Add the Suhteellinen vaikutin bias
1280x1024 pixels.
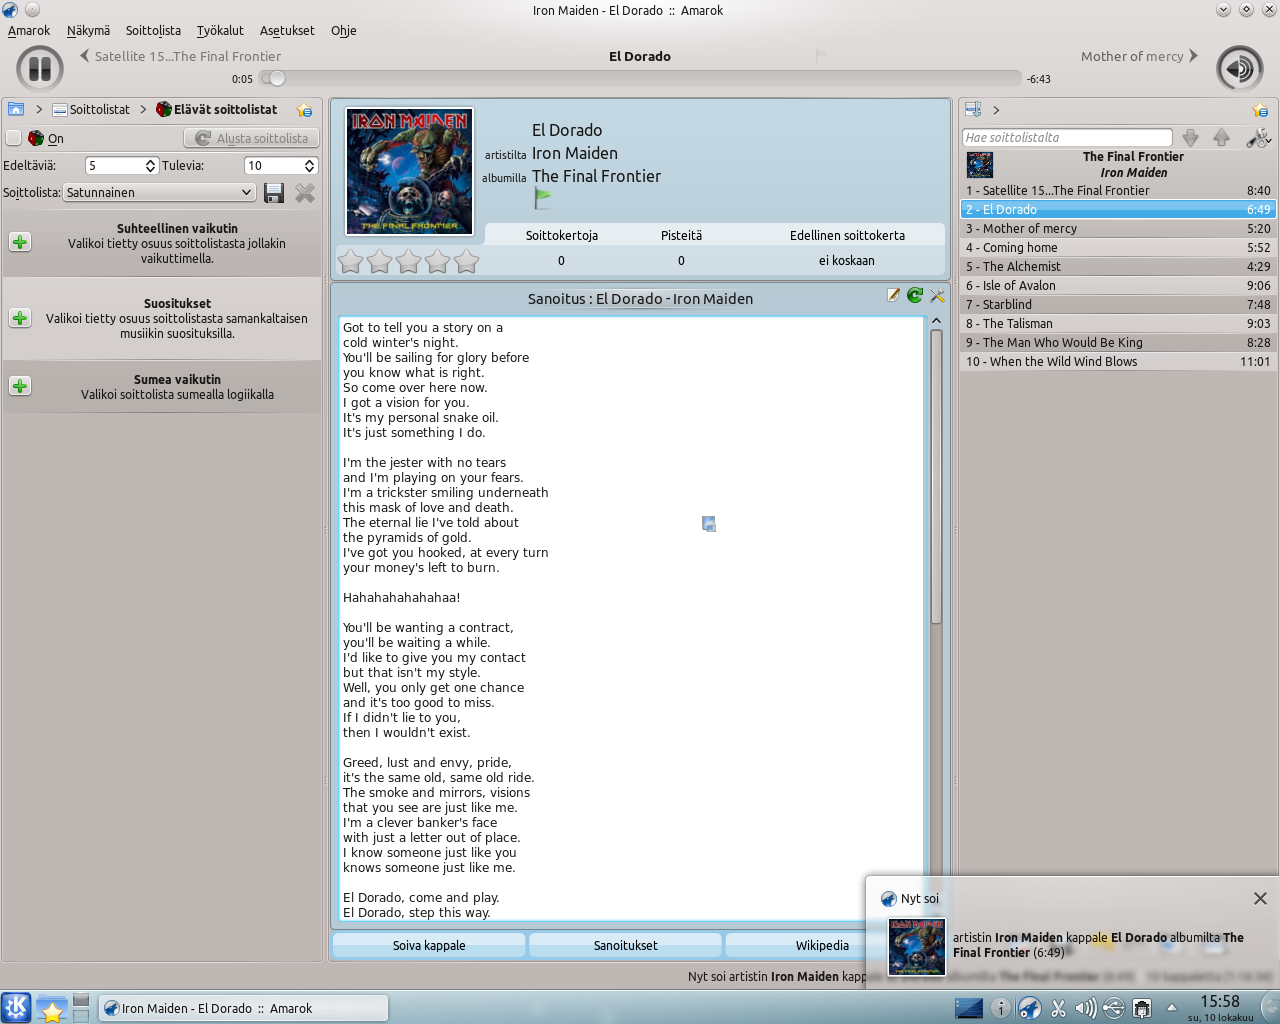point(20,242)
